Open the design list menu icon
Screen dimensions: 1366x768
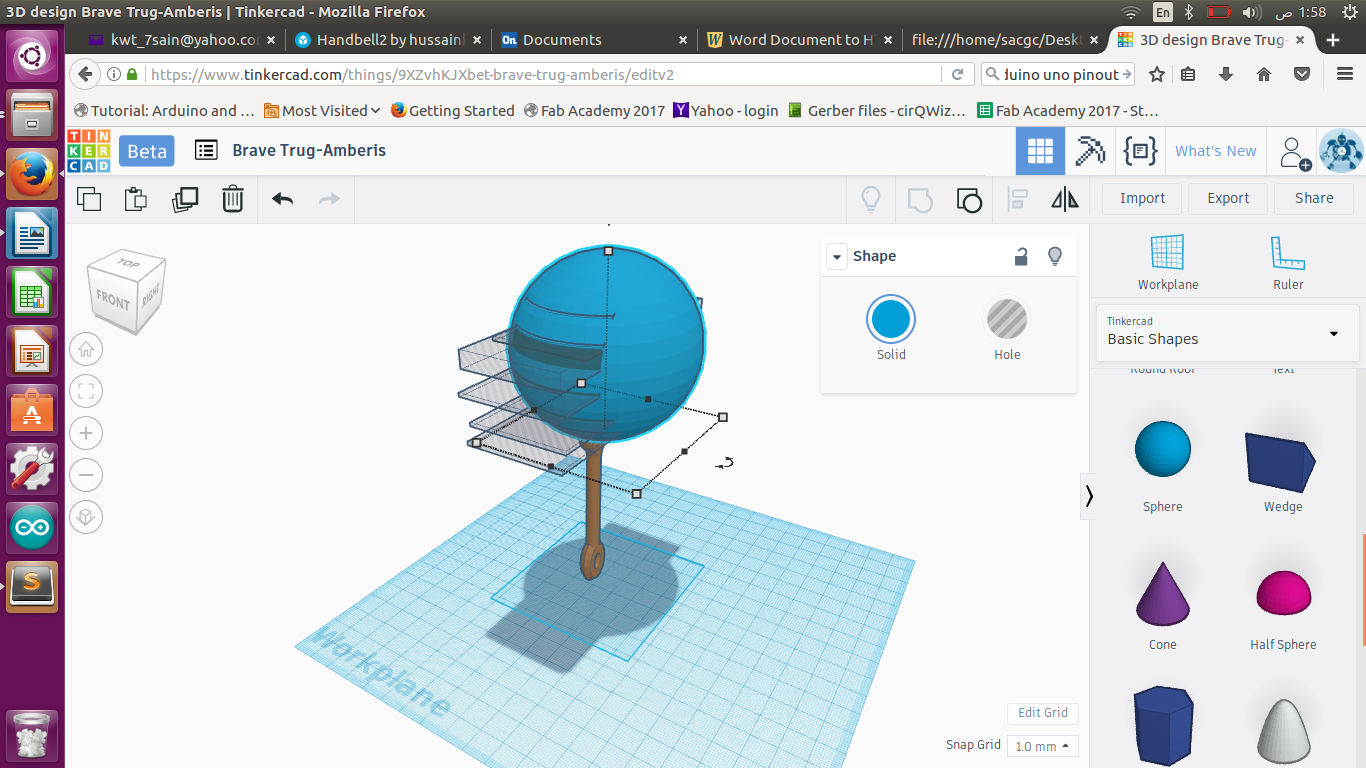click(206, 150)
